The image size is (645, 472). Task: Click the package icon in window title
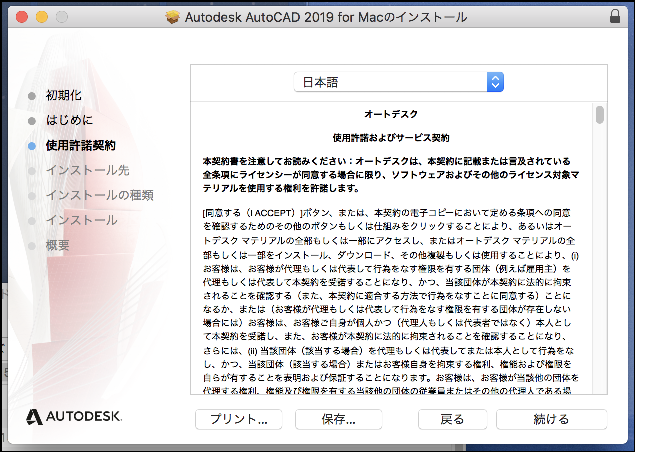click(x=173, y=17)
